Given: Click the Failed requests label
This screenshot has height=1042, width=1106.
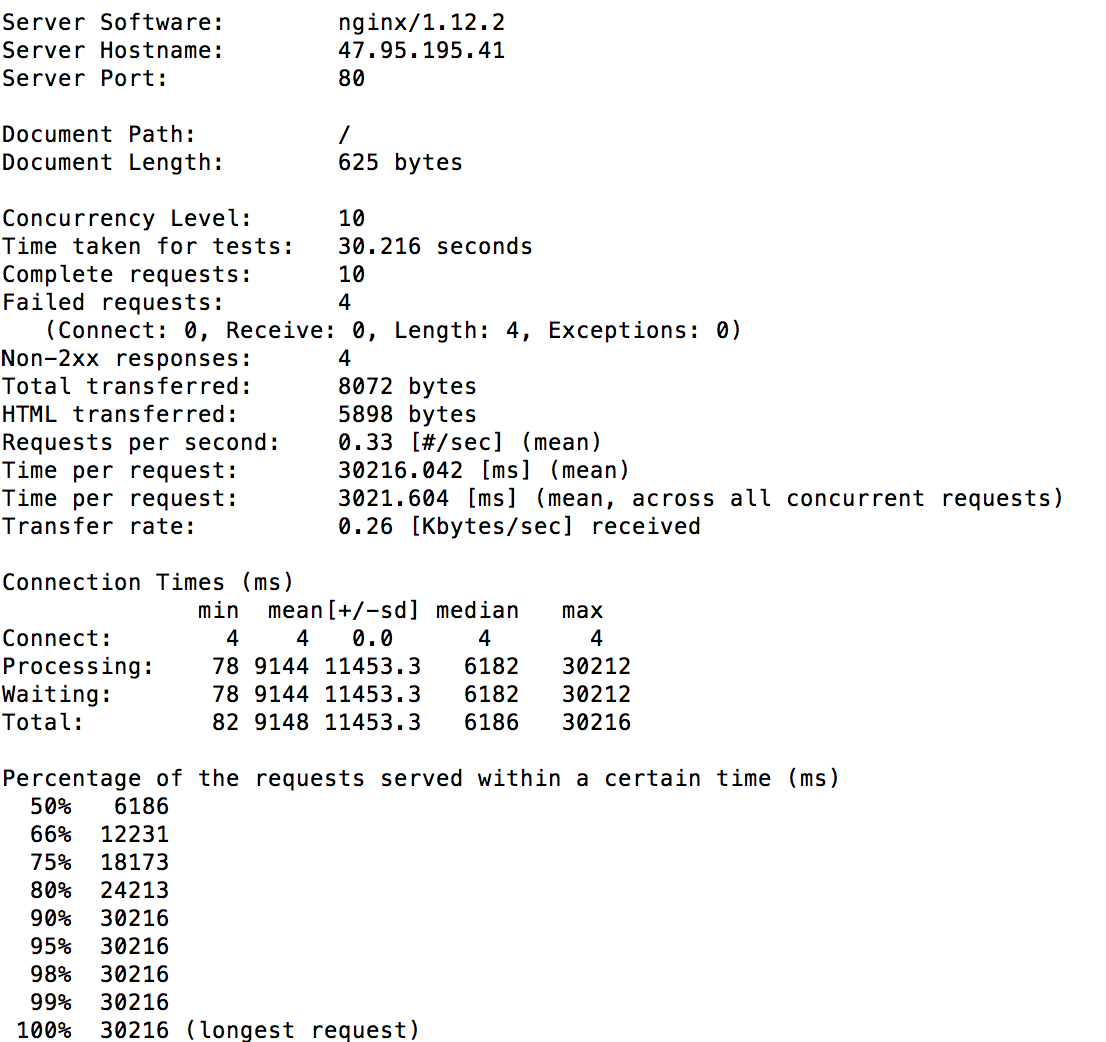Looking at the screenshot, I should click(113, 303).
